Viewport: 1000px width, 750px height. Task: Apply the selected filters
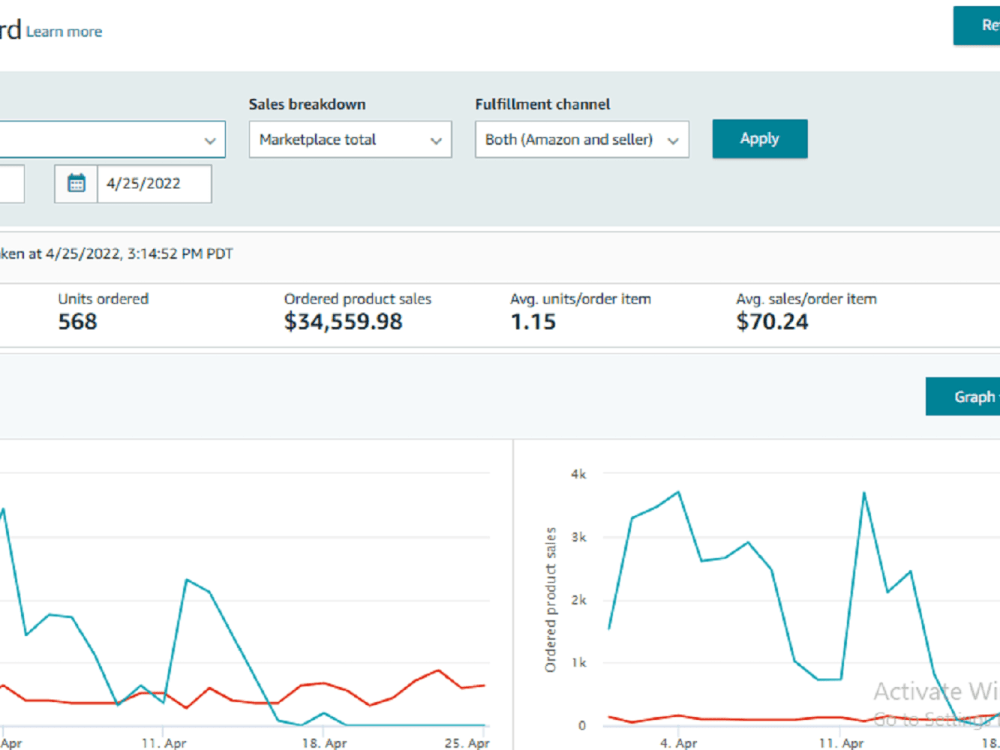pyautogui.click(x=760, y=139)
